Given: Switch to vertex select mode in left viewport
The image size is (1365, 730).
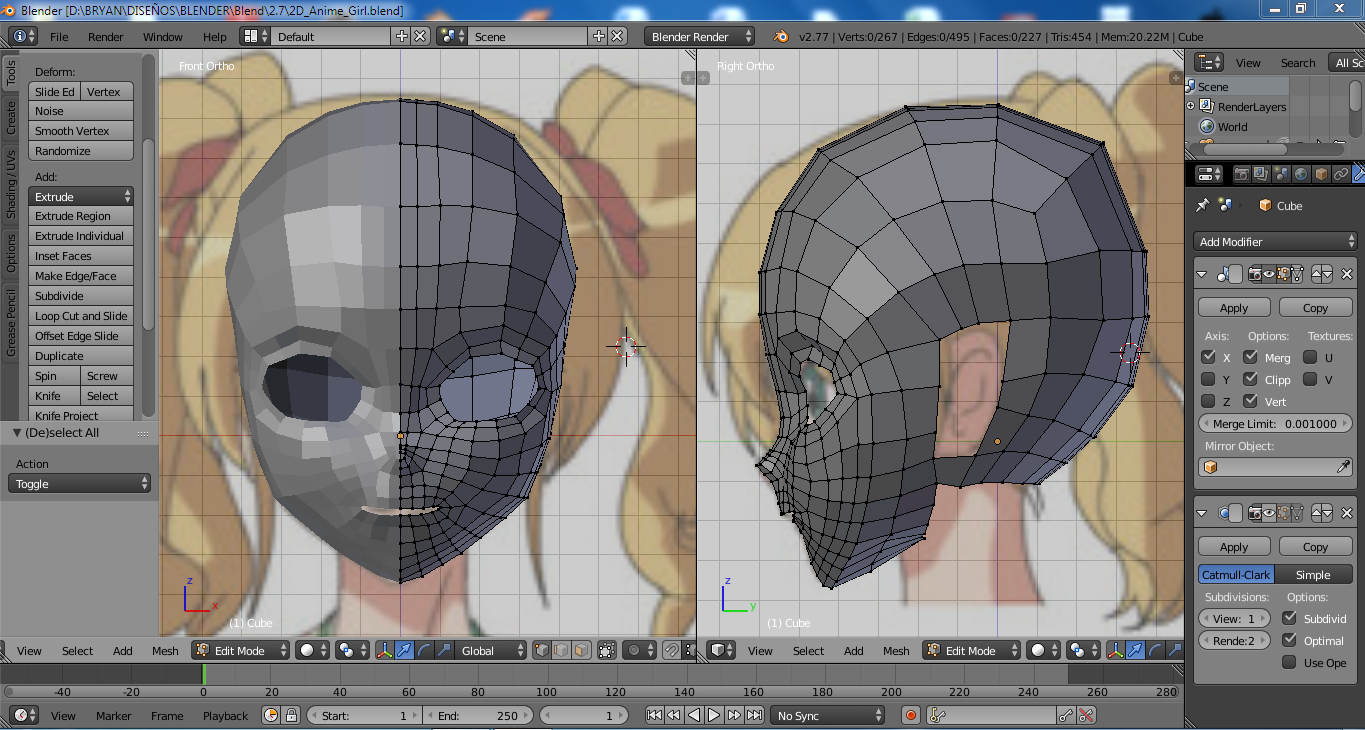Looking at the screenshot, I should (x=542, y=650).
